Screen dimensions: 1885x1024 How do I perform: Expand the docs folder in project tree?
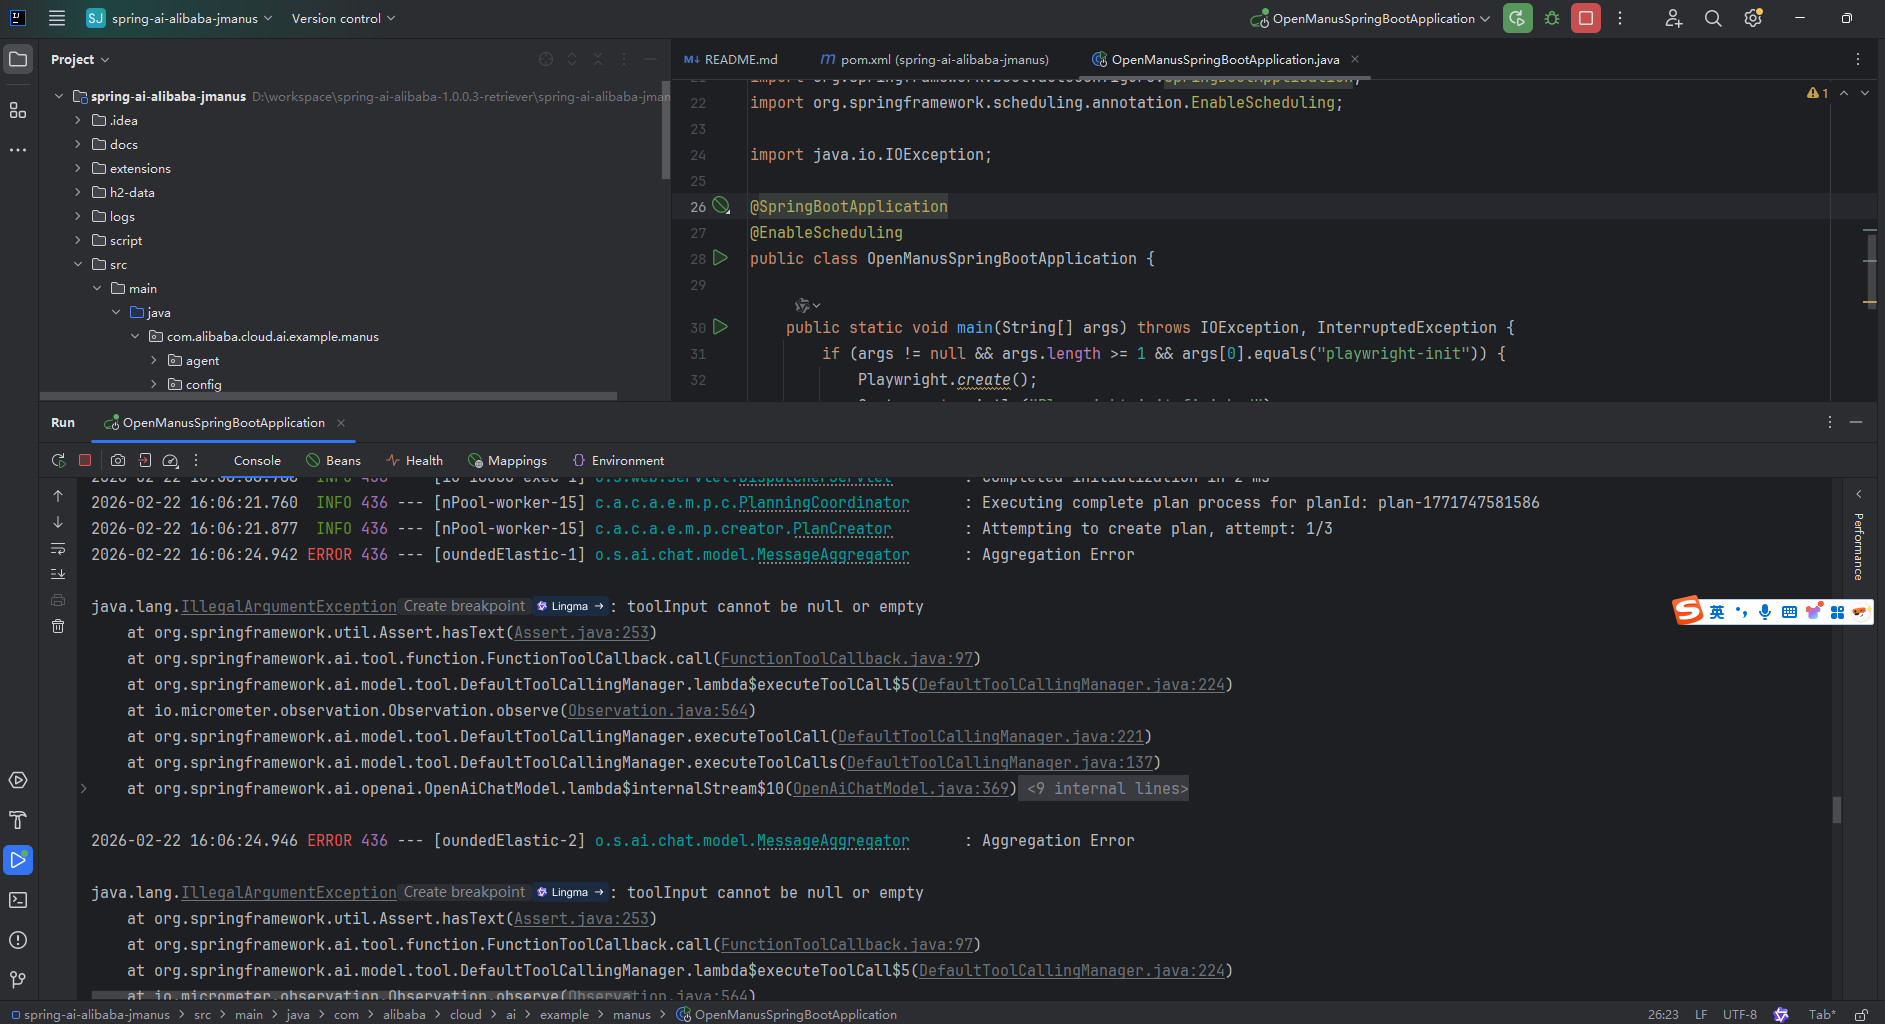pos(78,144)
